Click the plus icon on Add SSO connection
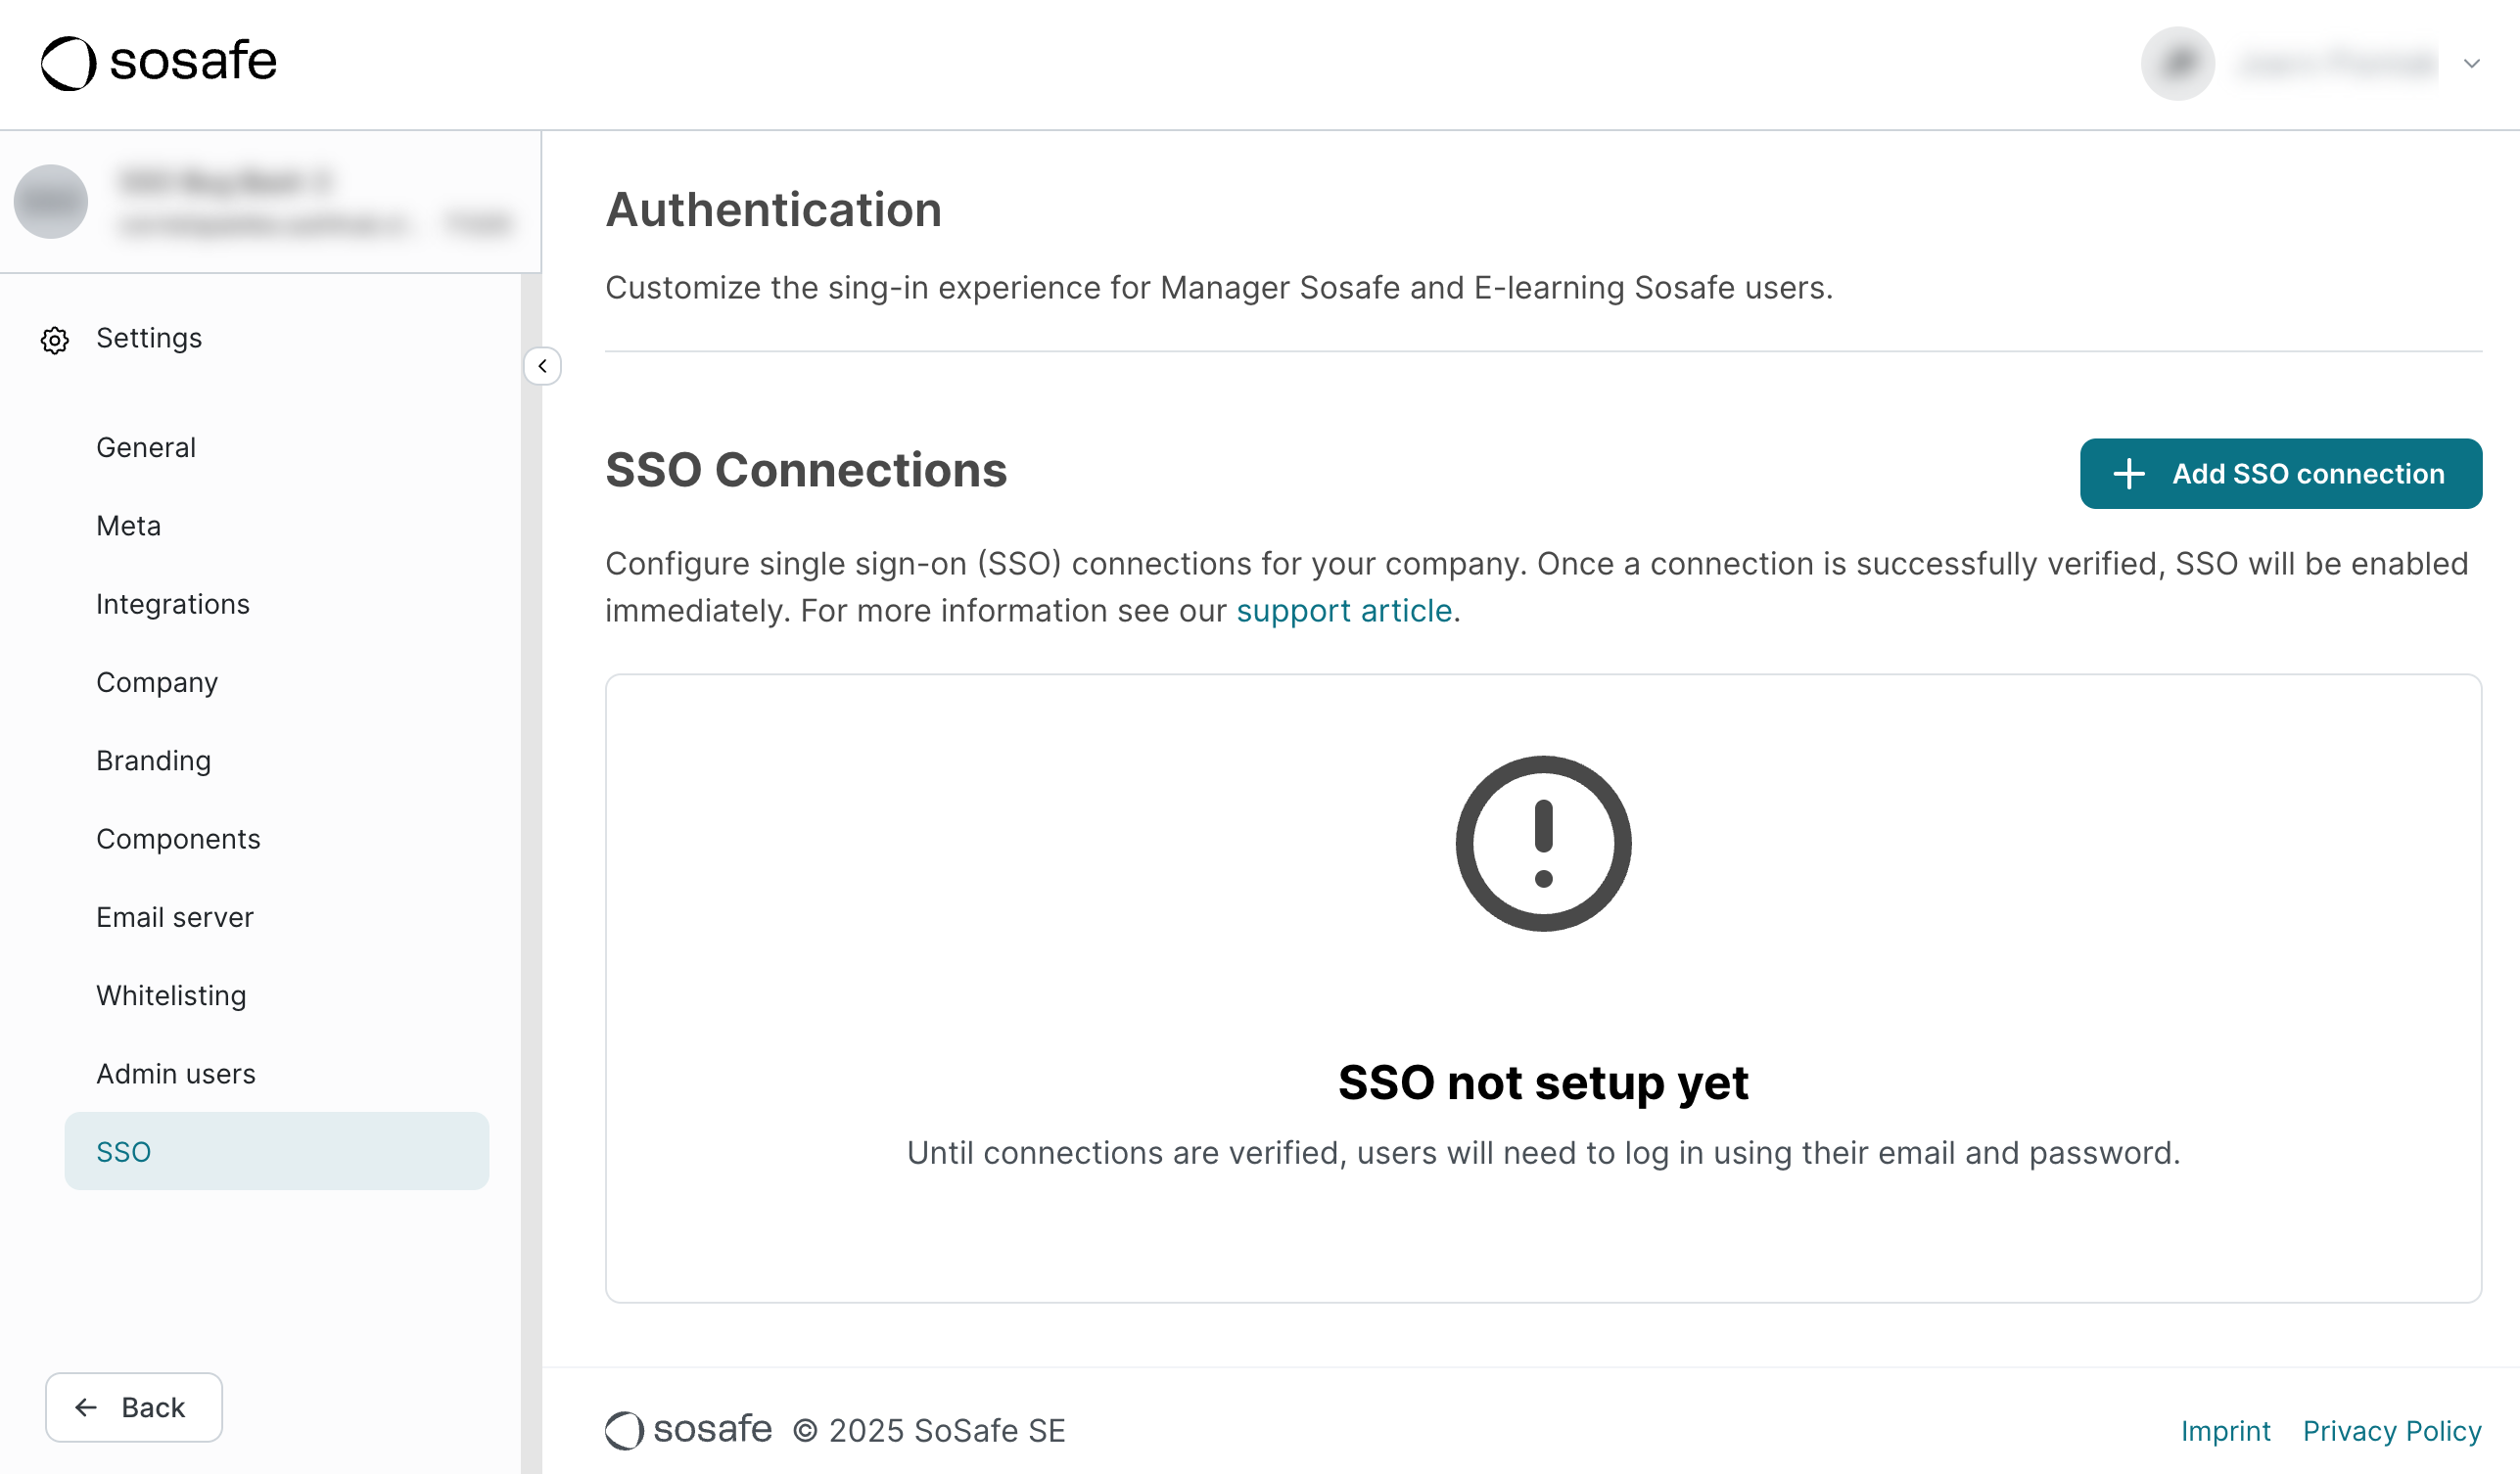The width and height of the screenshot is (2520, 1474). coord(2129,473)
